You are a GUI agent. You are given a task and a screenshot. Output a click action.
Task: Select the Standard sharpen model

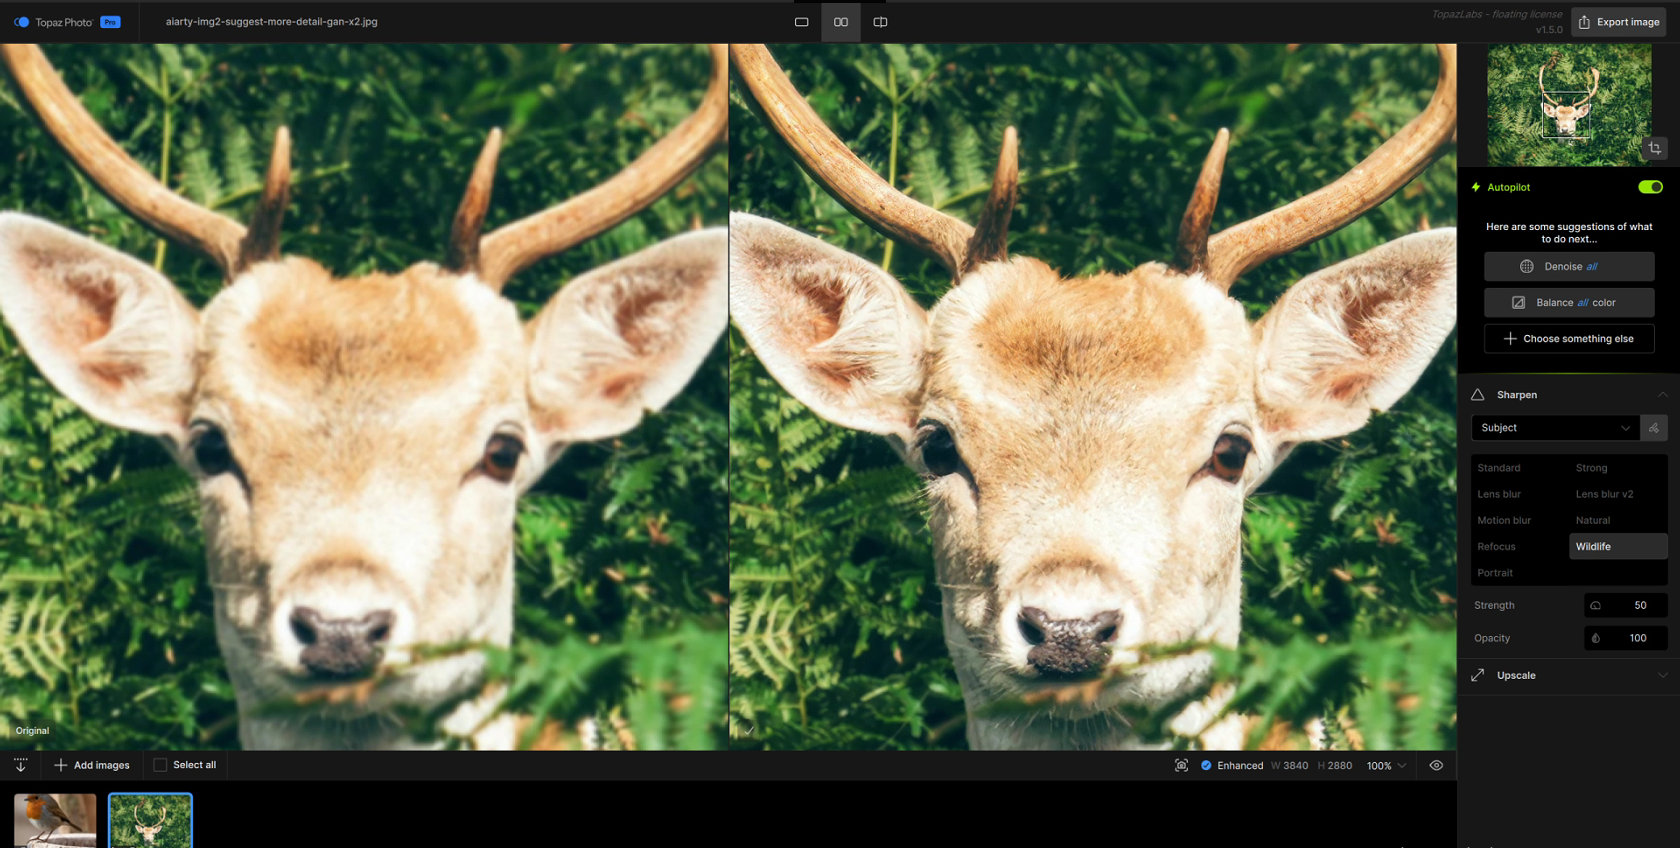click(x=1499, y=468)
